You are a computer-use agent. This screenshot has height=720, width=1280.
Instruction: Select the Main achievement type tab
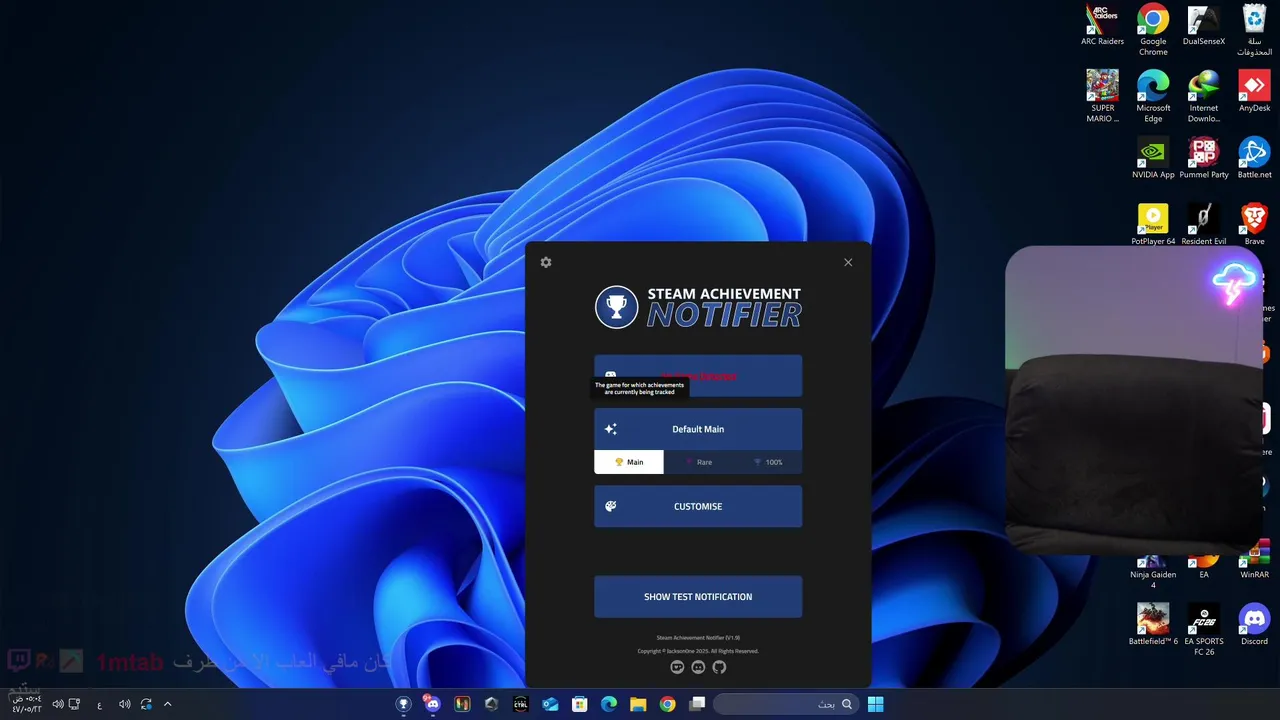(629, 462)
